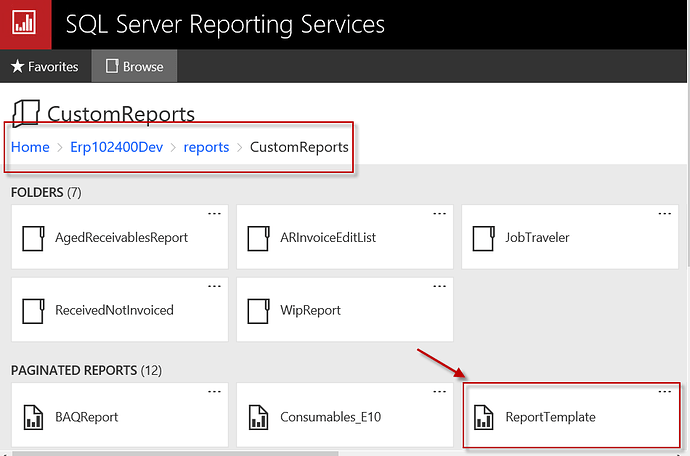Go to Home in the breadcrumb
Image resolution: width=690 pixels, height=456 pixels.
click(30, 147)
